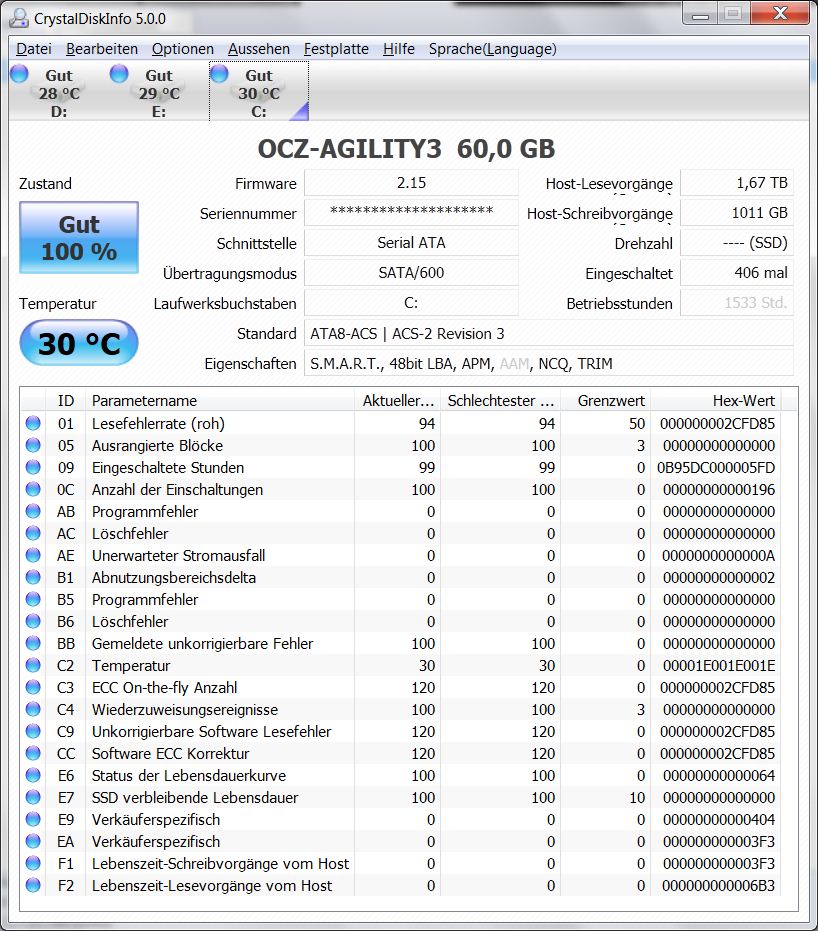Image resolution: width=818 pixels, height=931 pixels.
Task: Click the Gut 100 % health status button
Action: point(79,238)
